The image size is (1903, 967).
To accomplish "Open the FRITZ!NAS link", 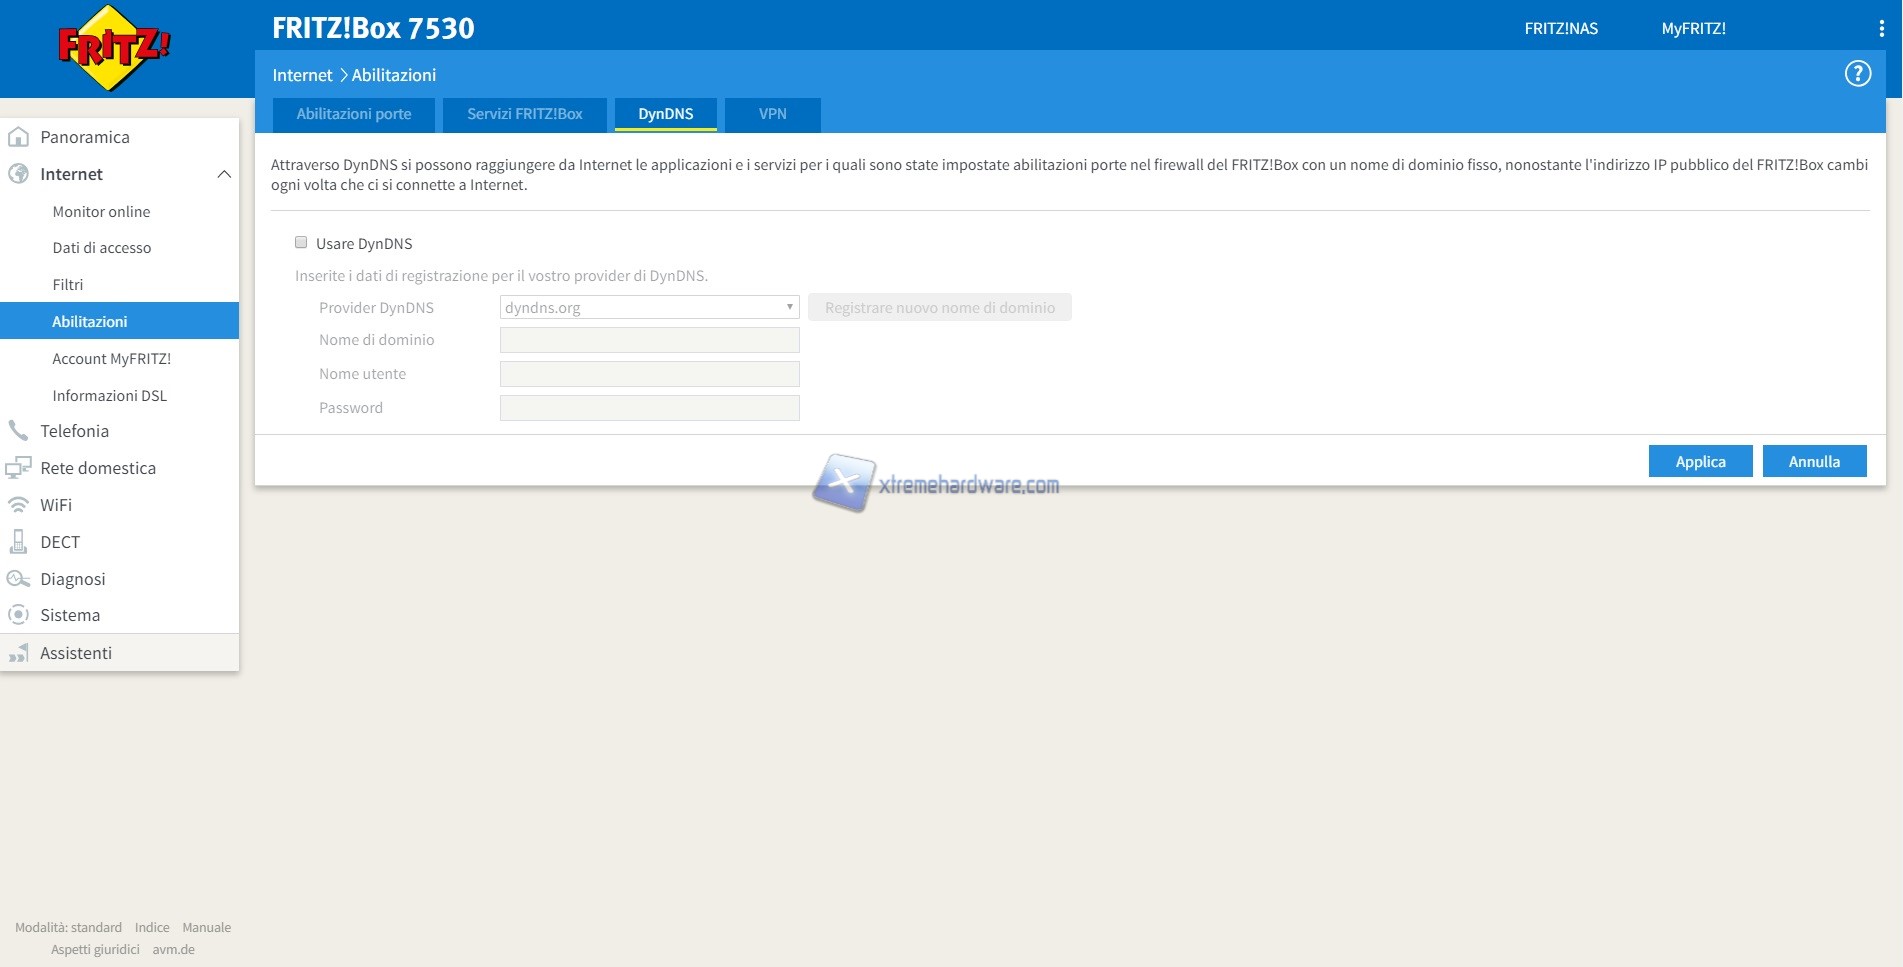I will (1560, 29).
